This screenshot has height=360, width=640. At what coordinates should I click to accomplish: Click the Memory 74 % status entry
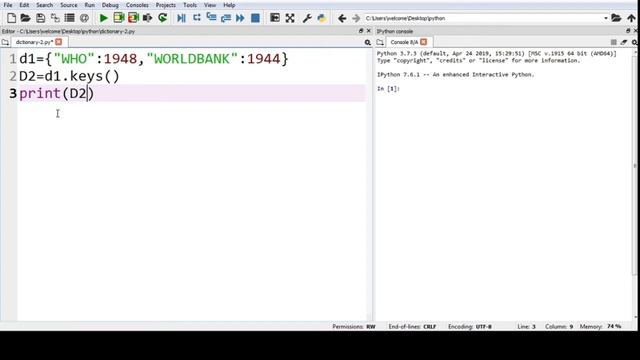600,327
